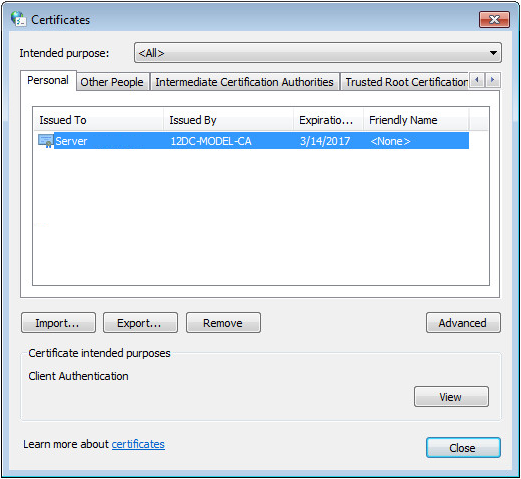Open the certificates help link

pyautogui.click(x=138, y=444)
